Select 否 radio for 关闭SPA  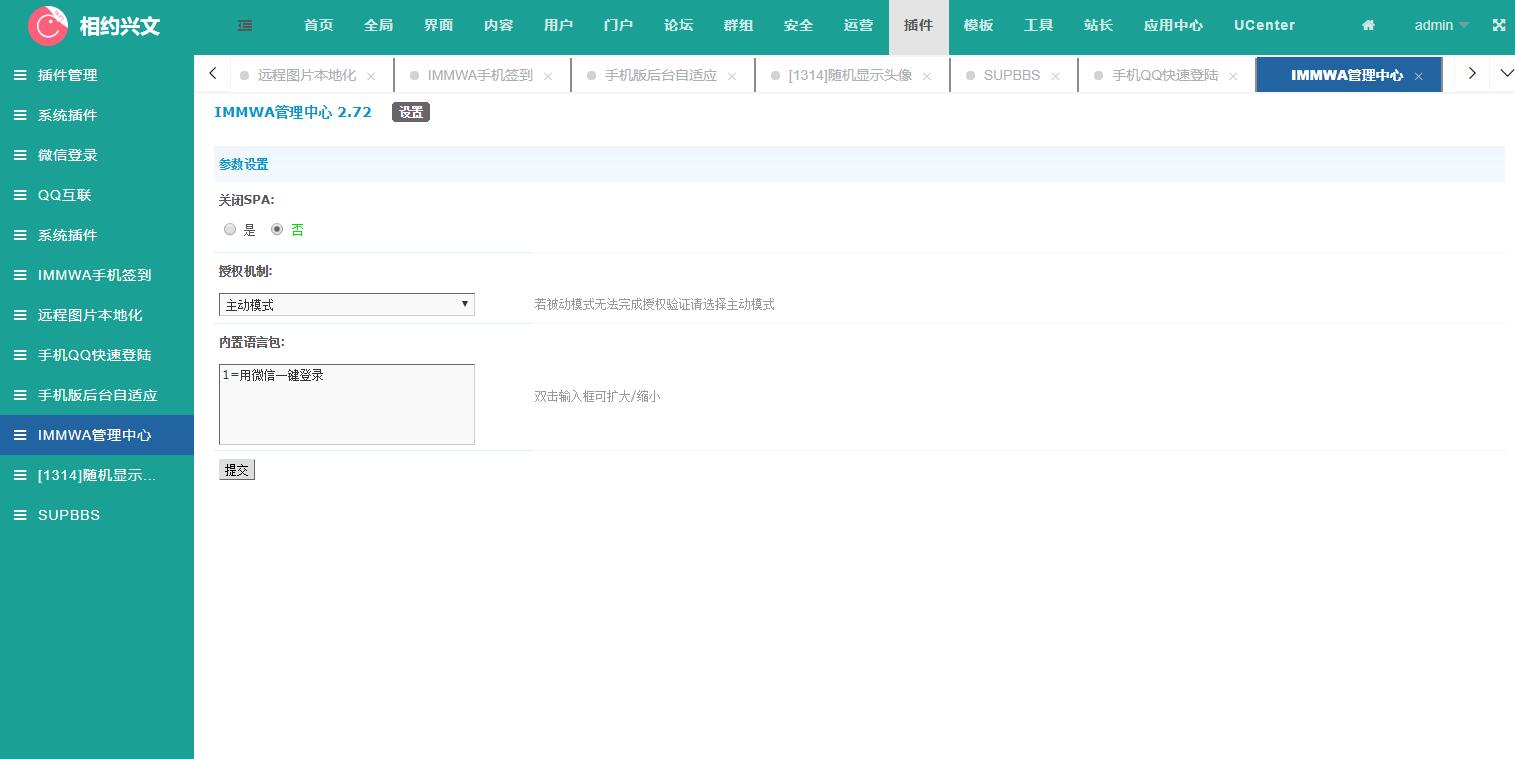(x=277, y=229)
